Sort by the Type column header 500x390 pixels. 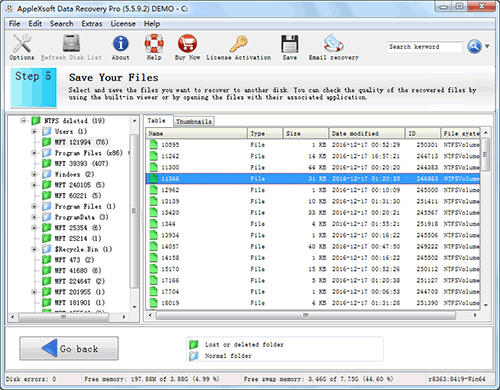265,133
